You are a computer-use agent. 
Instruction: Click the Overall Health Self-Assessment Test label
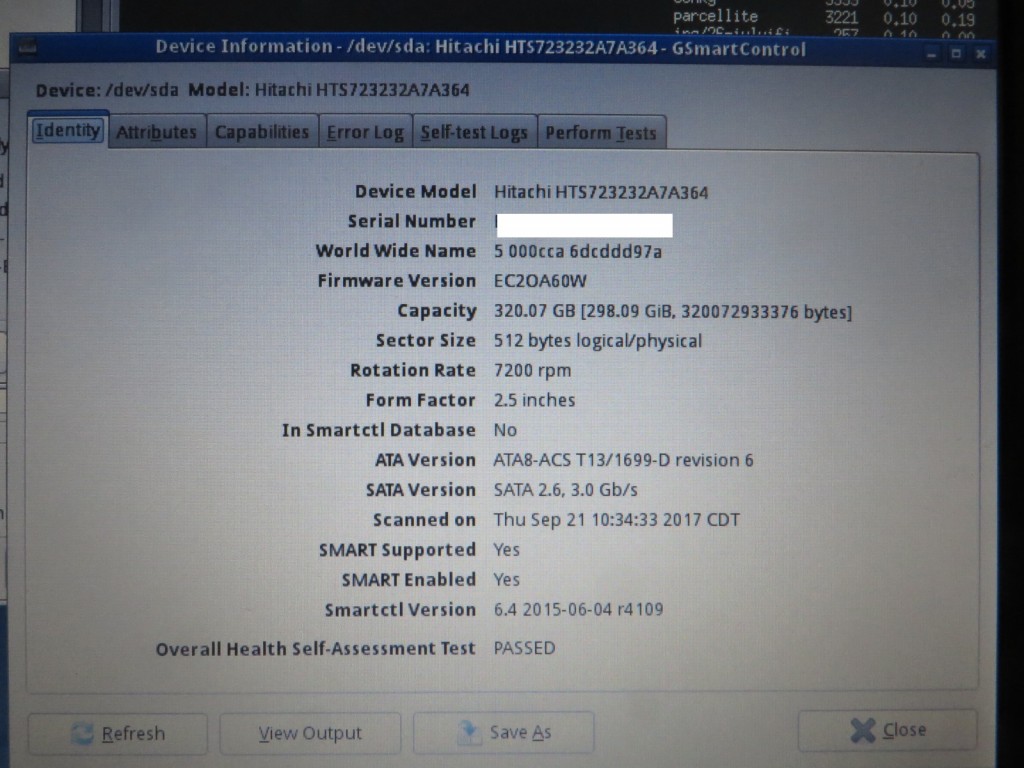tap(315, 648)
